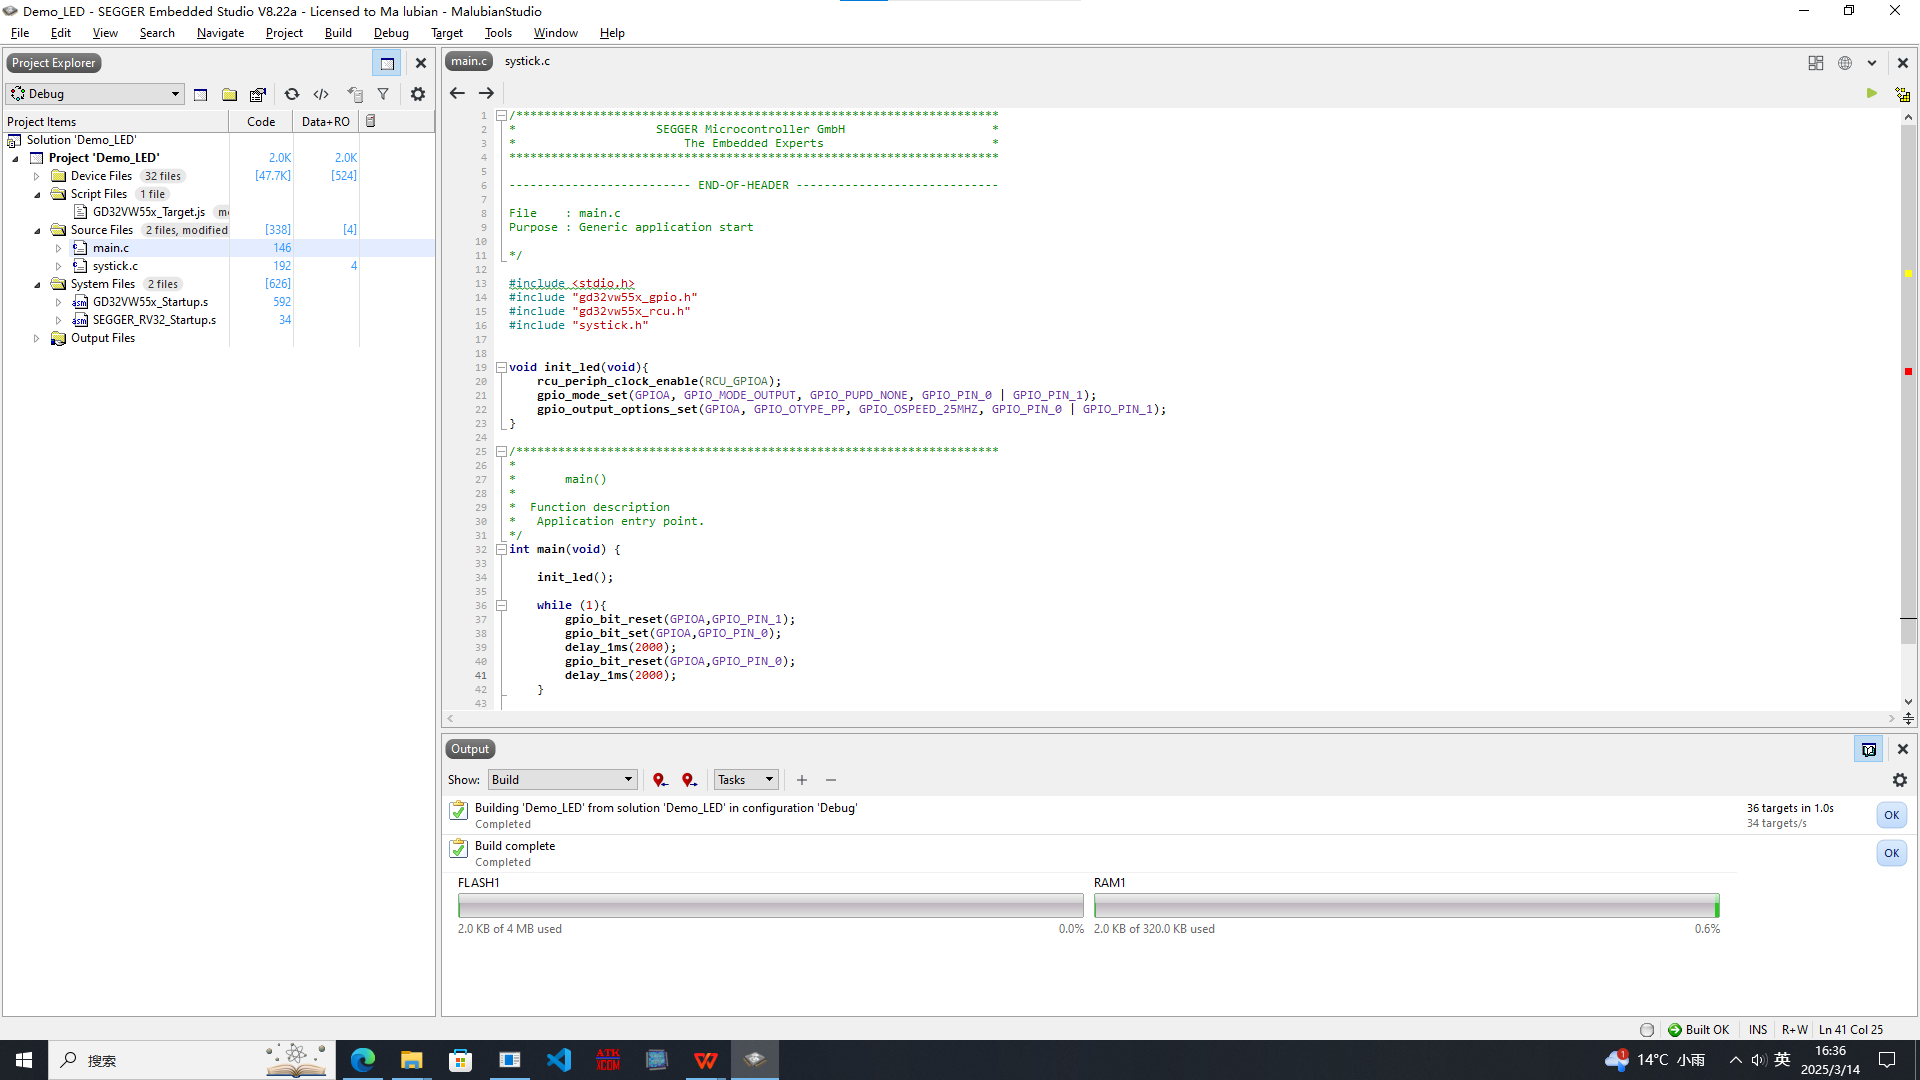Image resolution: width=1920 pixels, height=1080 pixels.
Task: Click the refresh/sync icon in Project Explorer toolbar
Action: click(x=291, y=94)
